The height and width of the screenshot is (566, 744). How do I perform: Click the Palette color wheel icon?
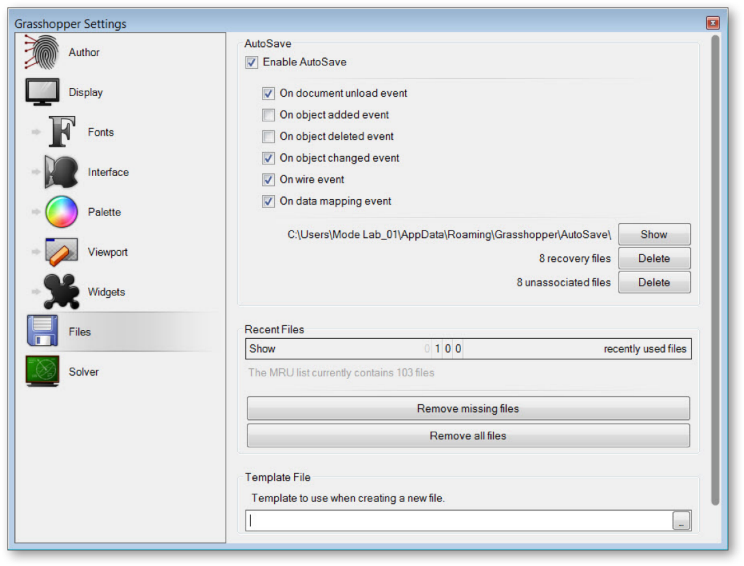pyautogui.click(x=61, y=212)
